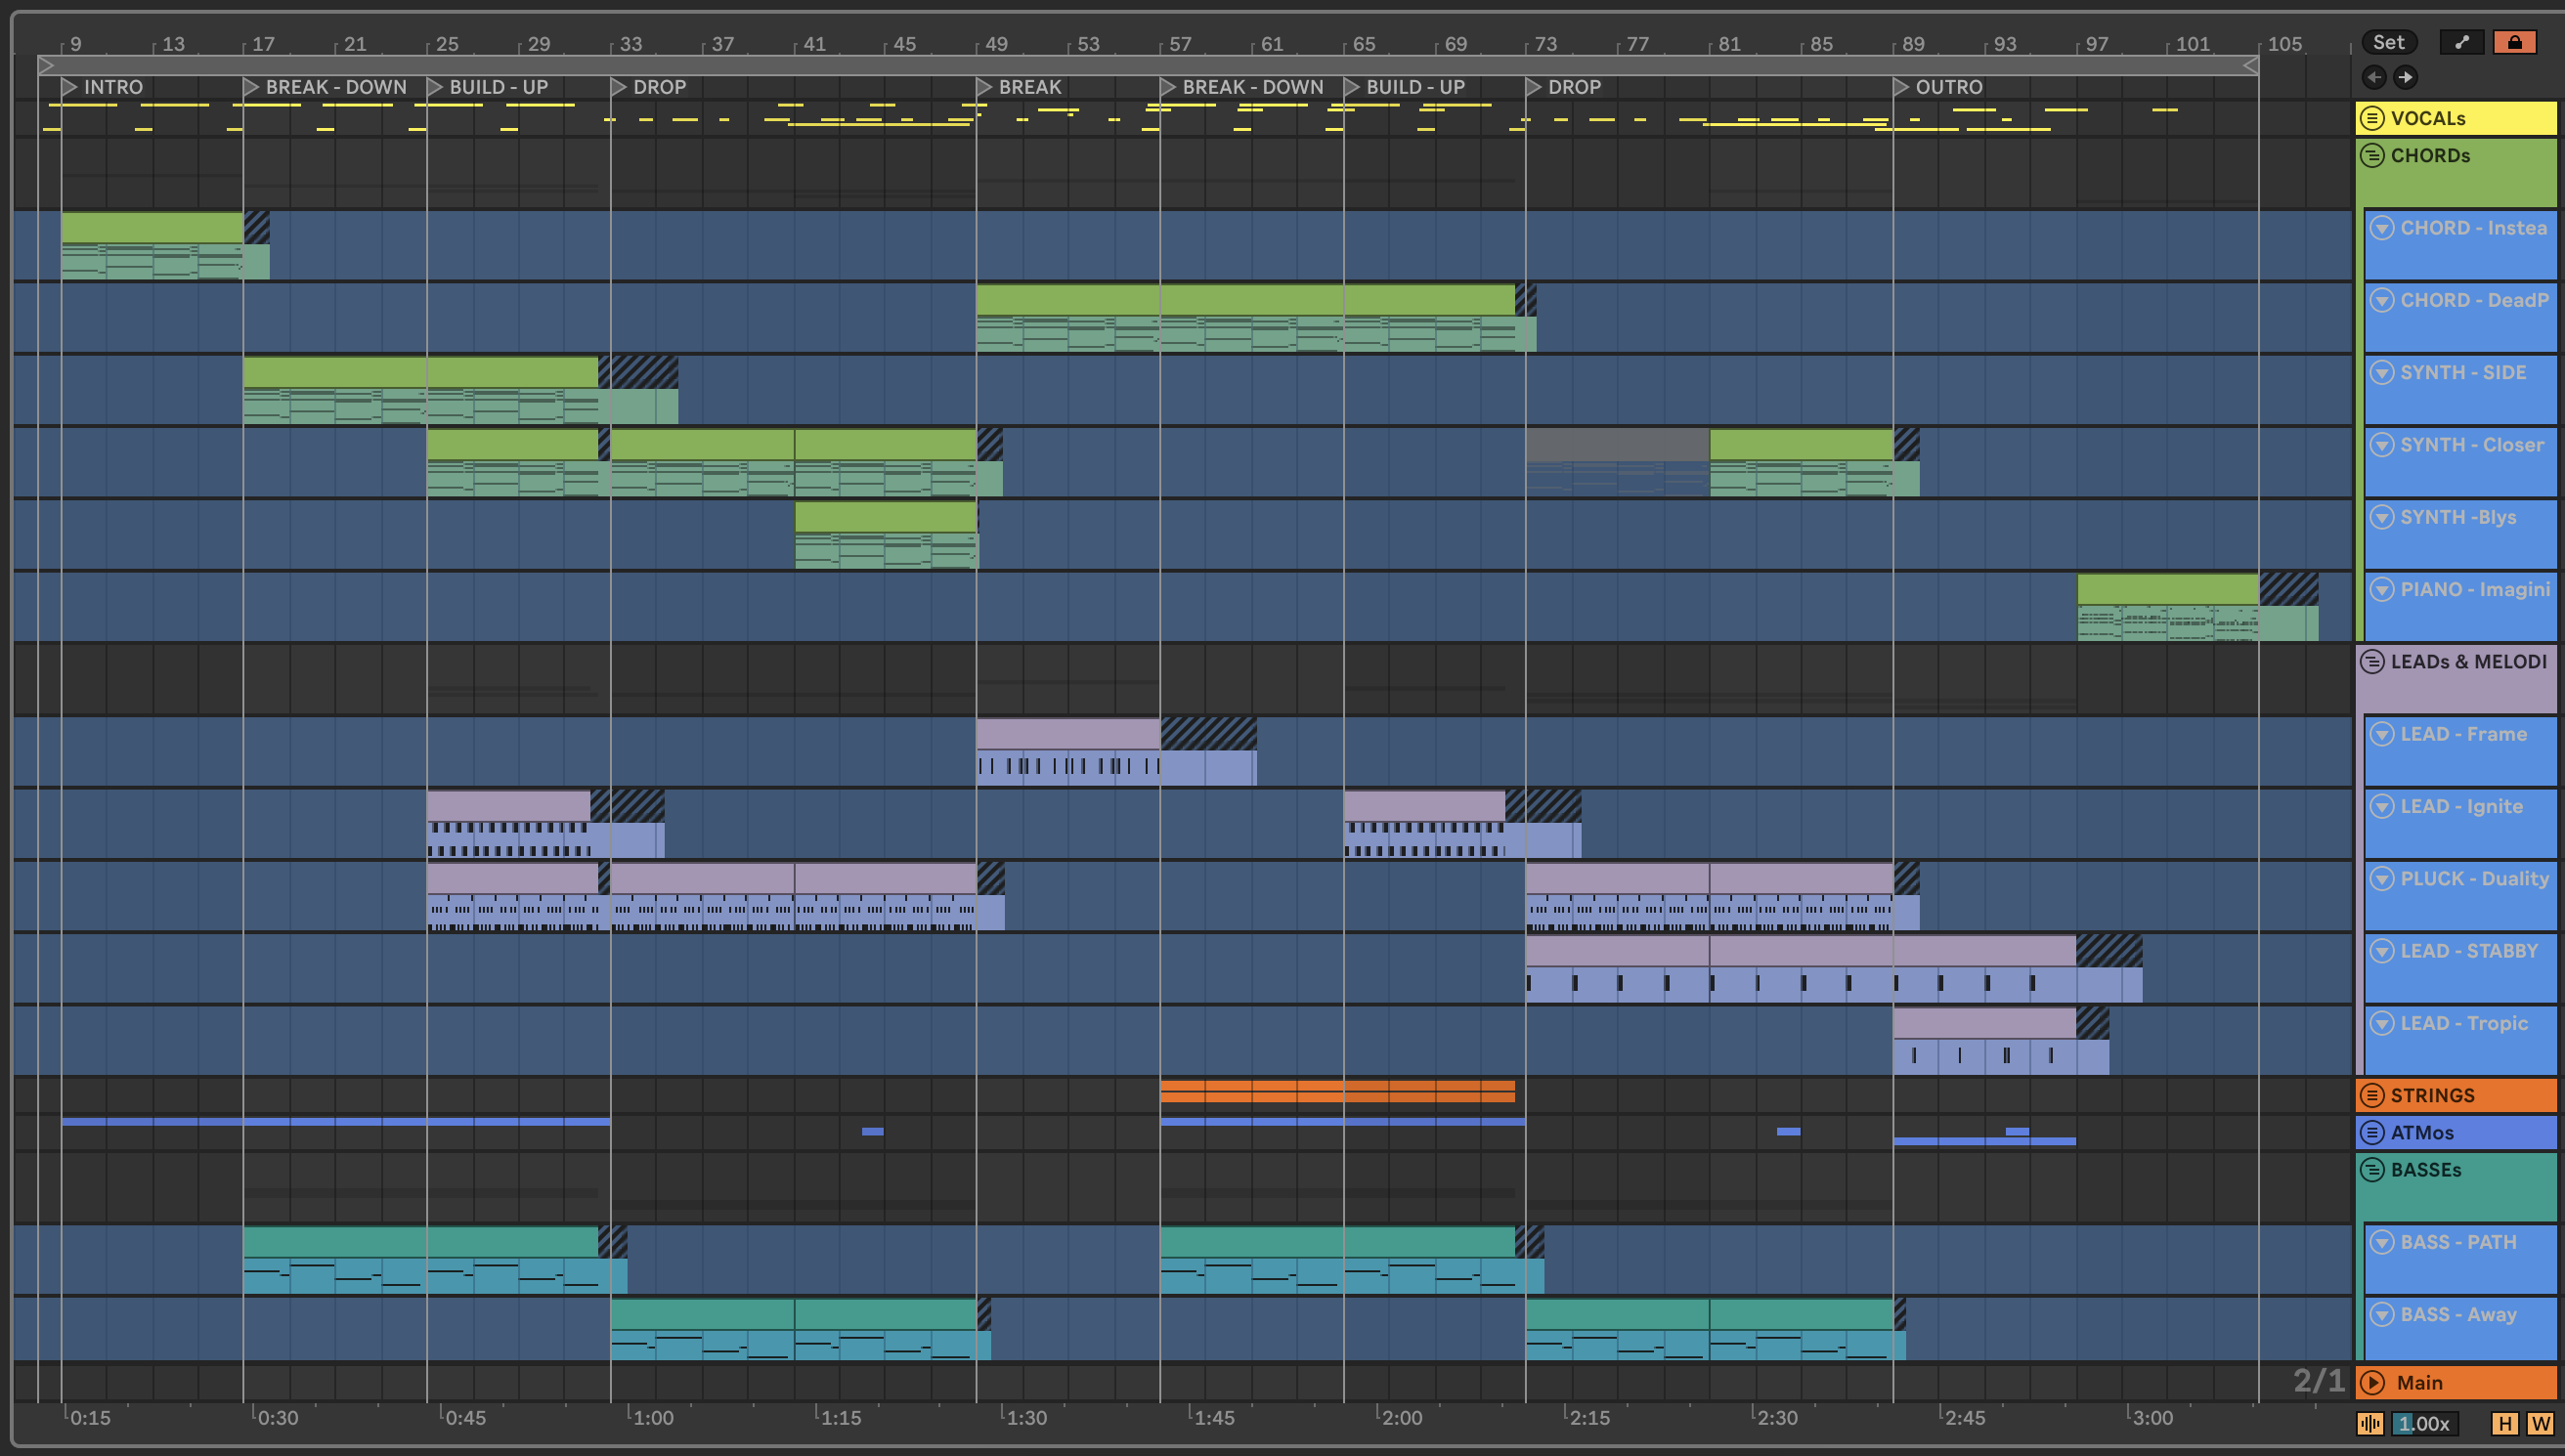2565x1456 pixels.
Task: Jump to next locator arrow
Action: (x=2405, y=77)
